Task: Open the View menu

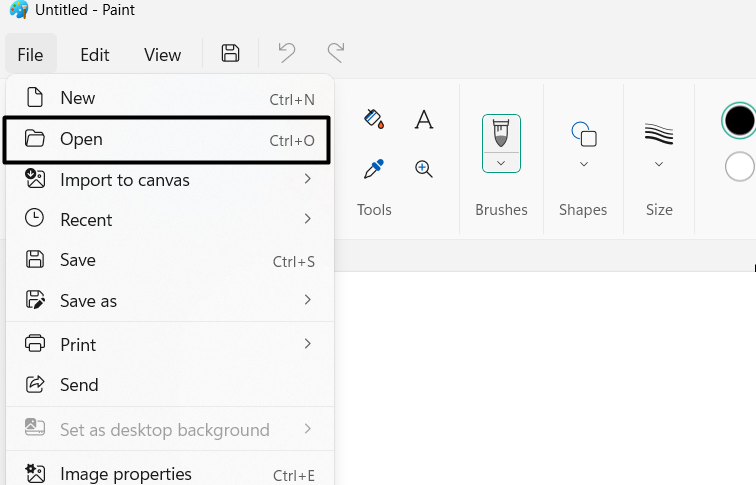Action: (x=162, y=55)
